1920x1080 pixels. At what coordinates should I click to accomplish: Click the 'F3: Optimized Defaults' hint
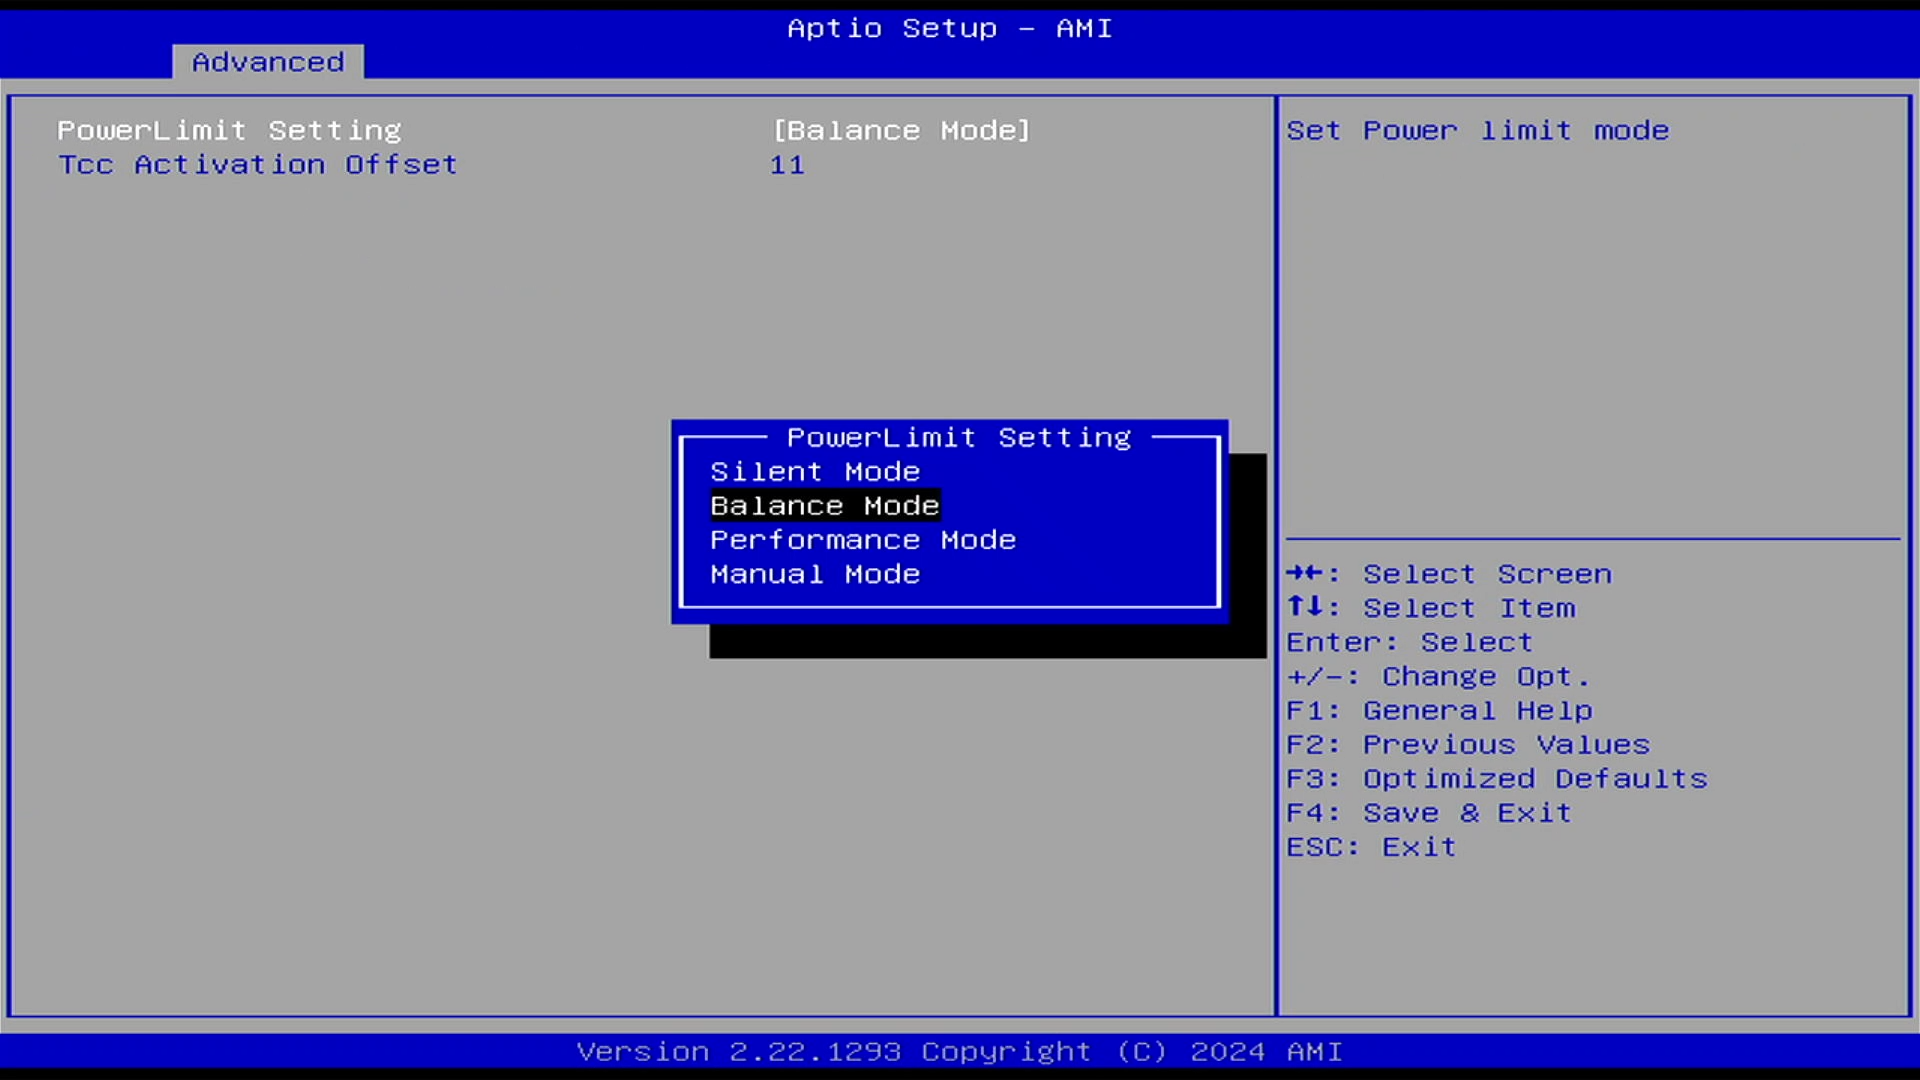(x=1497, y=779)
